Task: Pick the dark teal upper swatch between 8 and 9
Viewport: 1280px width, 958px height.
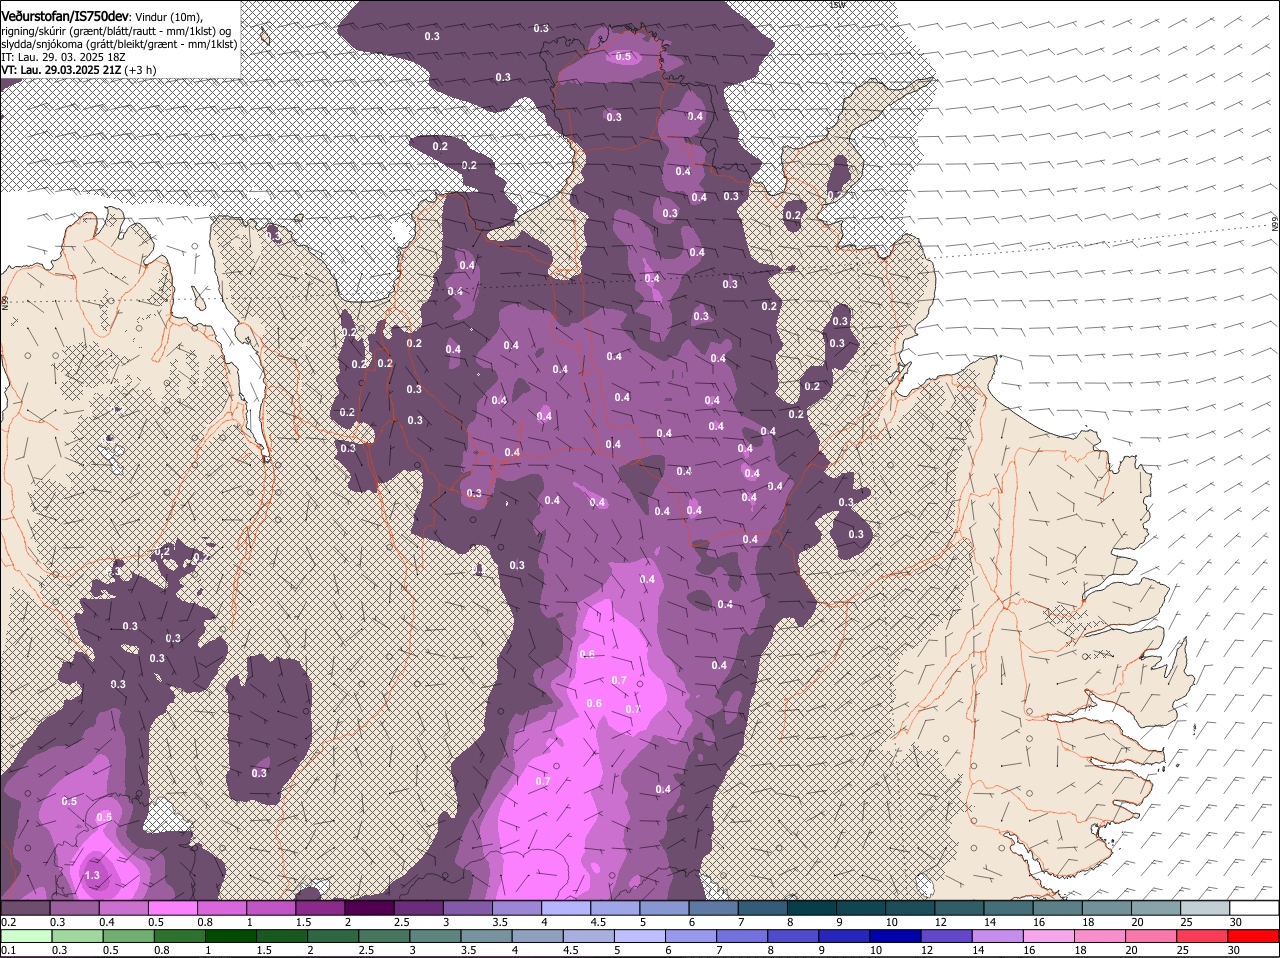Action: click(x=810, y=908)
